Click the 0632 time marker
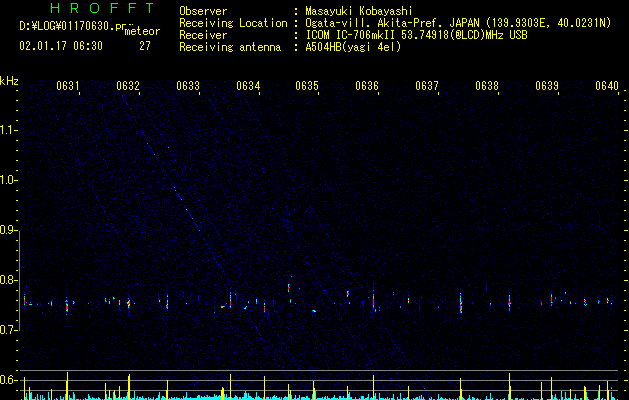This screenshot has width=629, height=400. point(128,86)
